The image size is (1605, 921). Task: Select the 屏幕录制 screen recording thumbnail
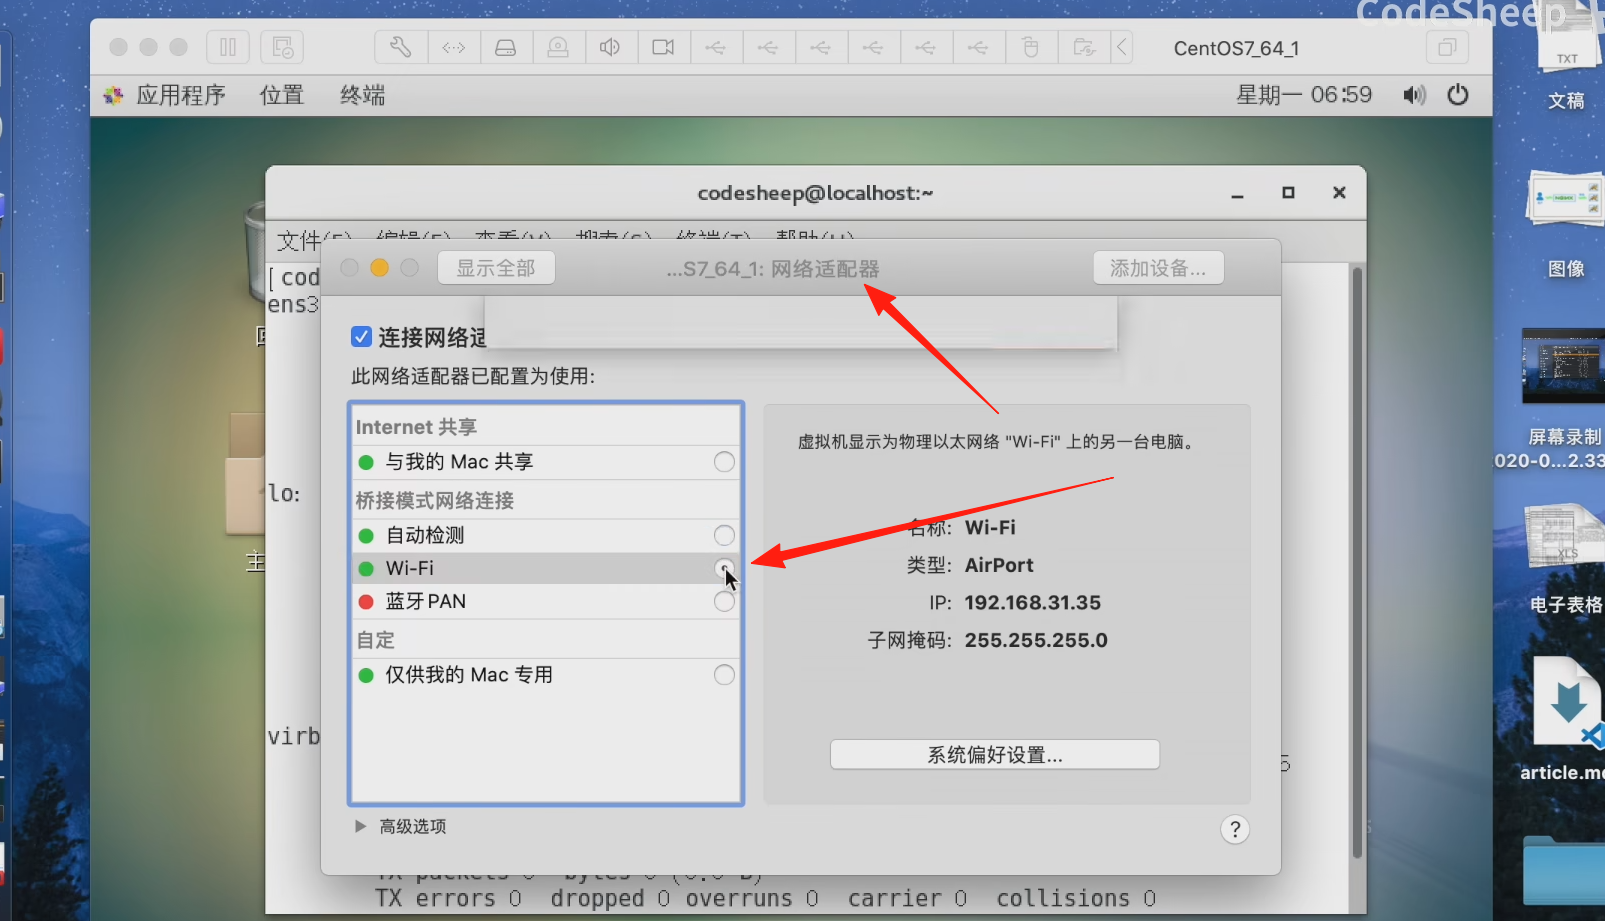pyautogui.click(x=1563, y=365)
